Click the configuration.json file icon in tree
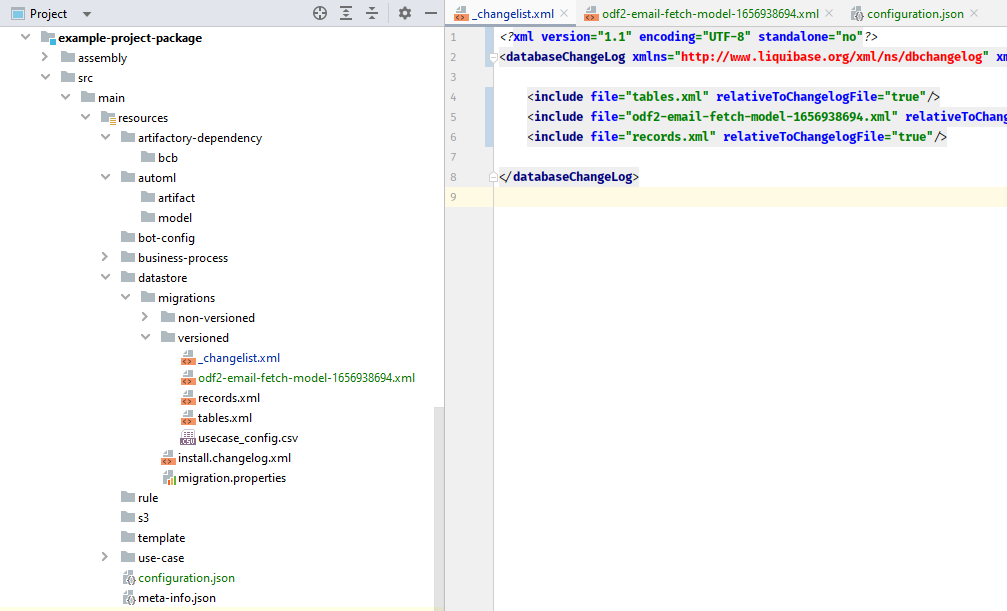1007x611 pixels. click(128, 577)
